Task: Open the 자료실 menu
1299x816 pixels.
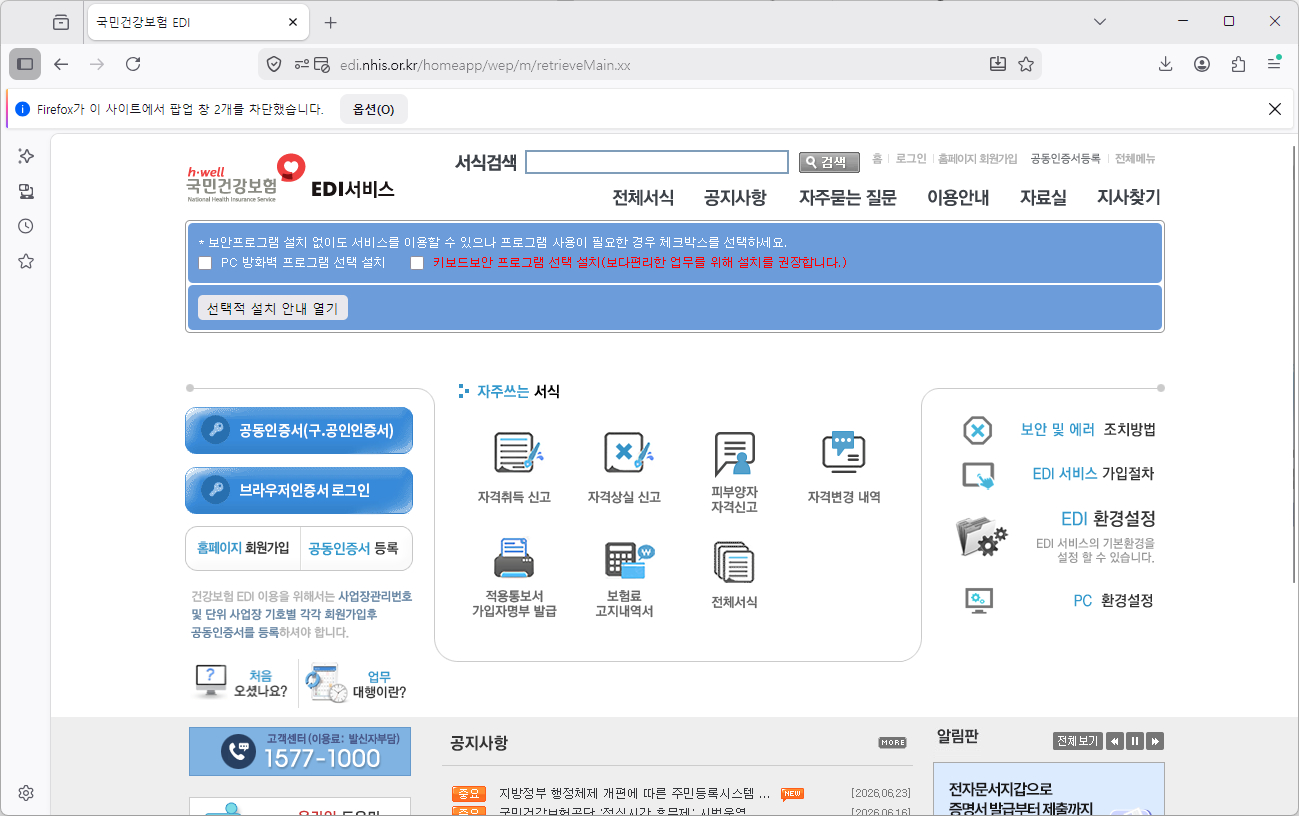Action: (x=1043, y=197)
